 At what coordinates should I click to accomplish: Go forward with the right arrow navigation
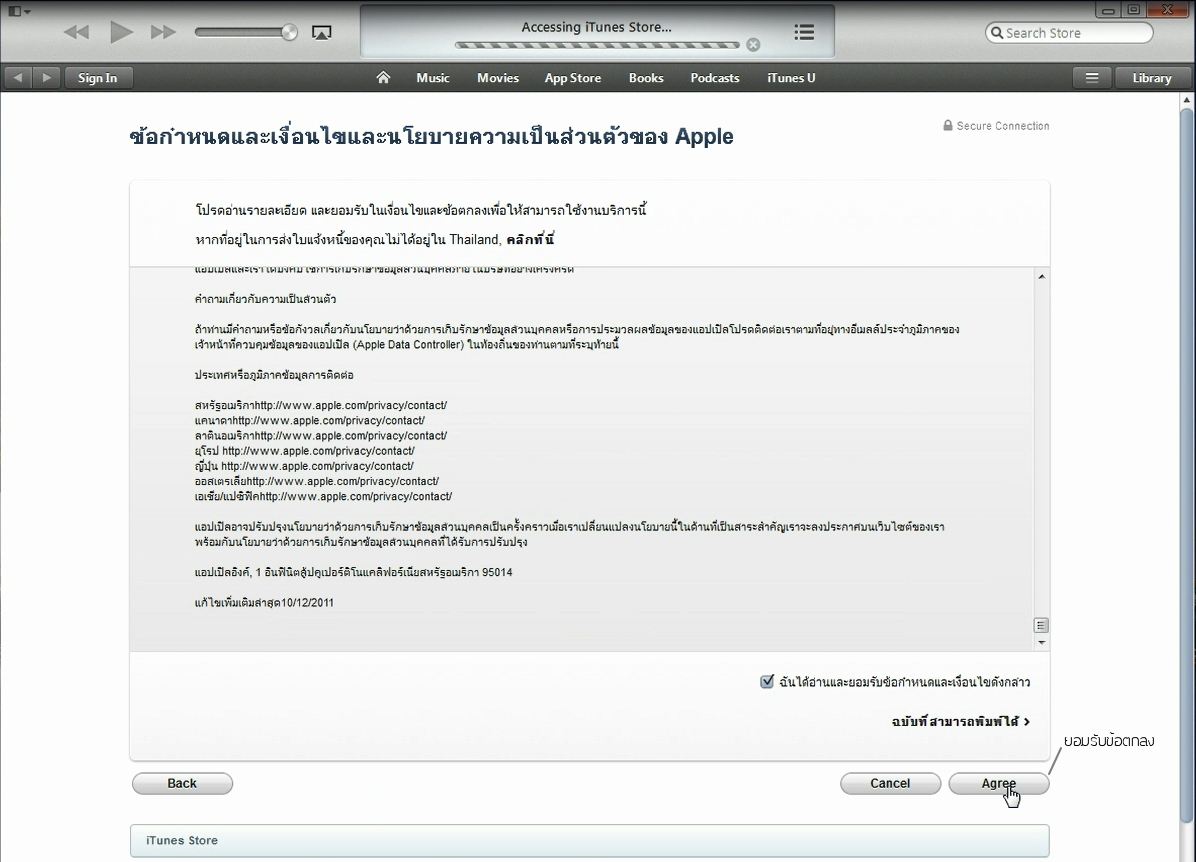46,78
